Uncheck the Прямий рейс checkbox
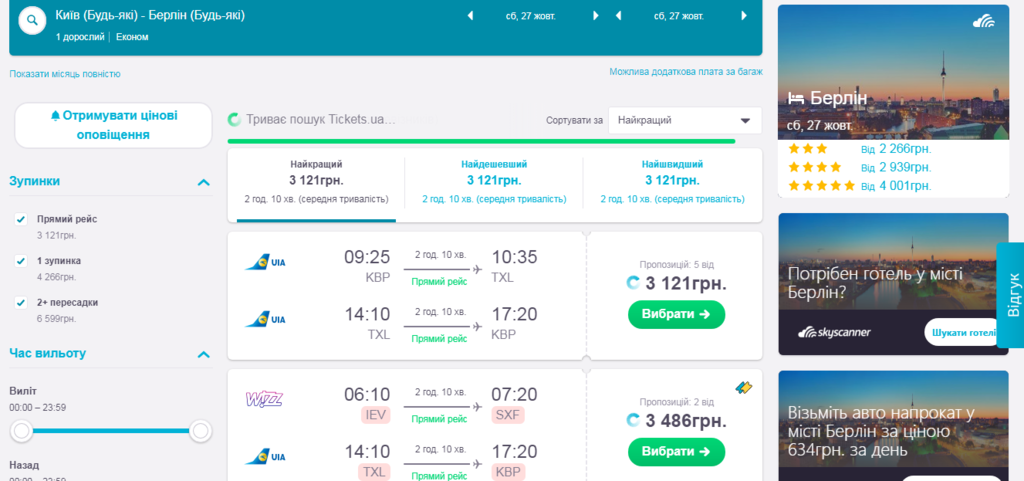 tap(21, 219)
